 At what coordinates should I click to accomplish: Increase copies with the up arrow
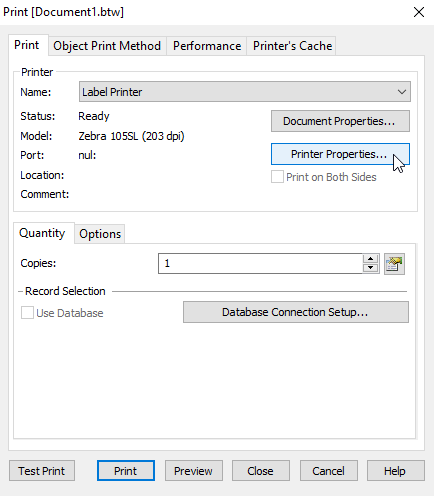point(370,259)
